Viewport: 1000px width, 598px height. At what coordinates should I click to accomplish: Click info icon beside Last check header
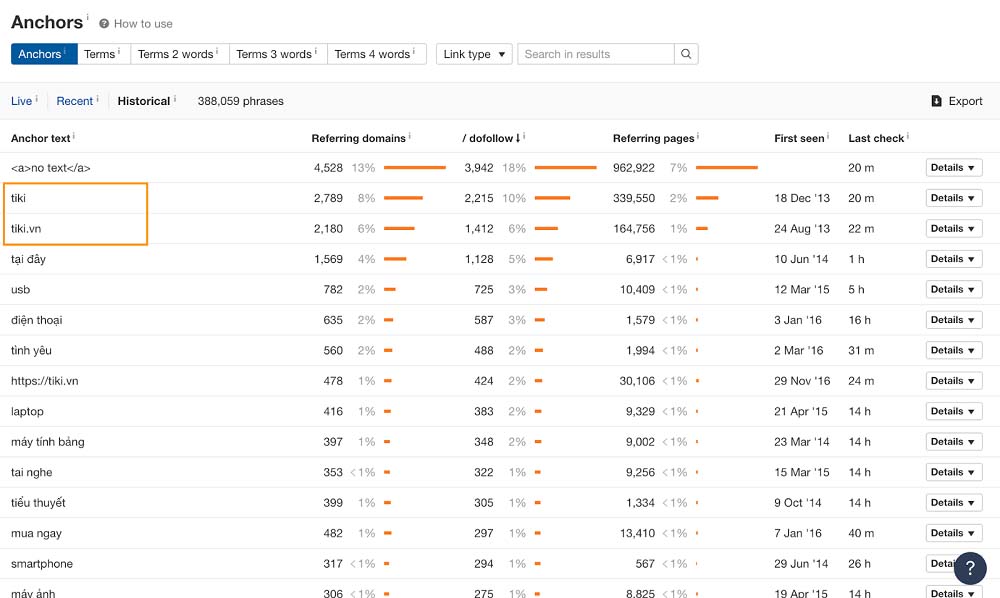click(x=908, y=136)
